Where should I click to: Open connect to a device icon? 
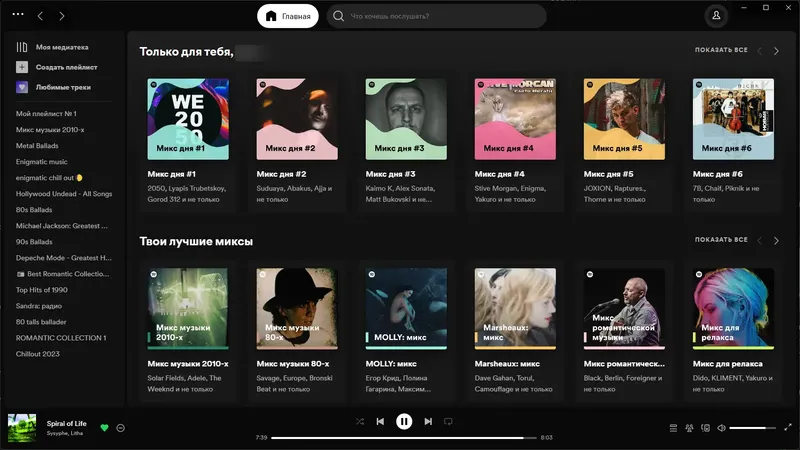tap(706, 428)
